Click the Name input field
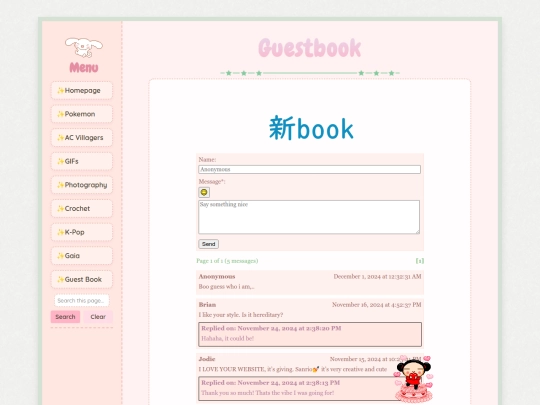540x405 pixels. coord(309,169)
